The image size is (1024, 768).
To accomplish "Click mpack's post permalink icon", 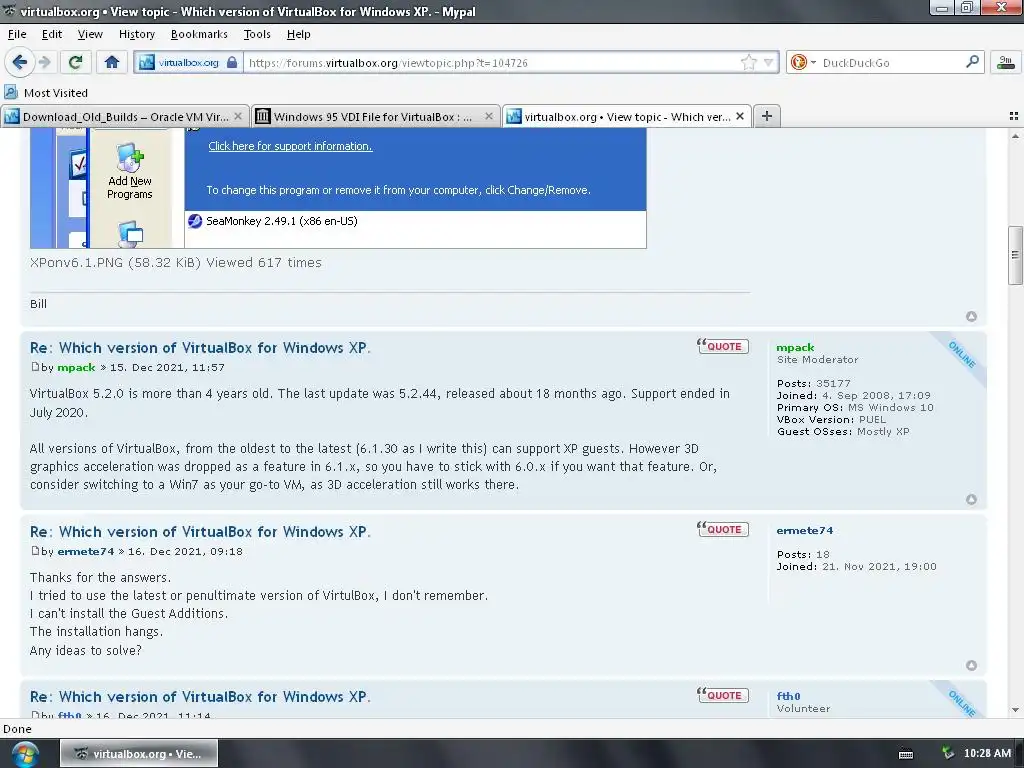I will coord(35,367).
